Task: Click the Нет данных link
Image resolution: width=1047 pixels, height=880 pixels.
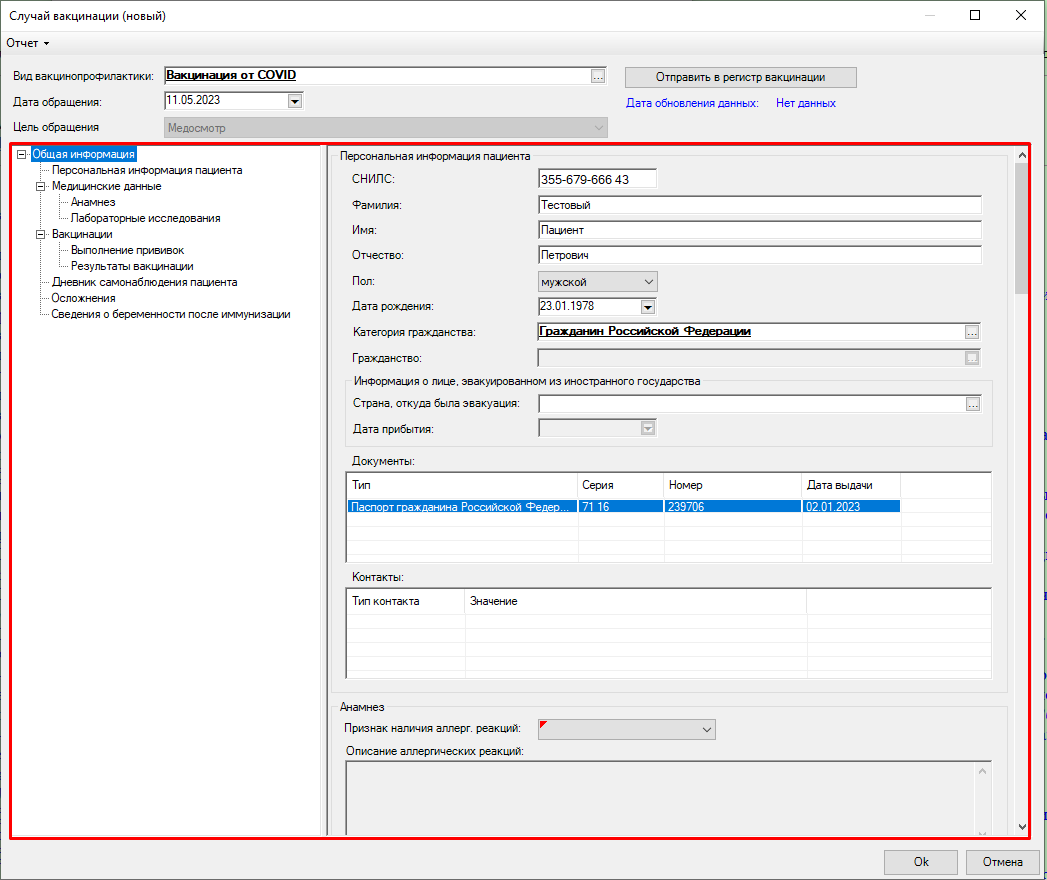Action: 805,103
